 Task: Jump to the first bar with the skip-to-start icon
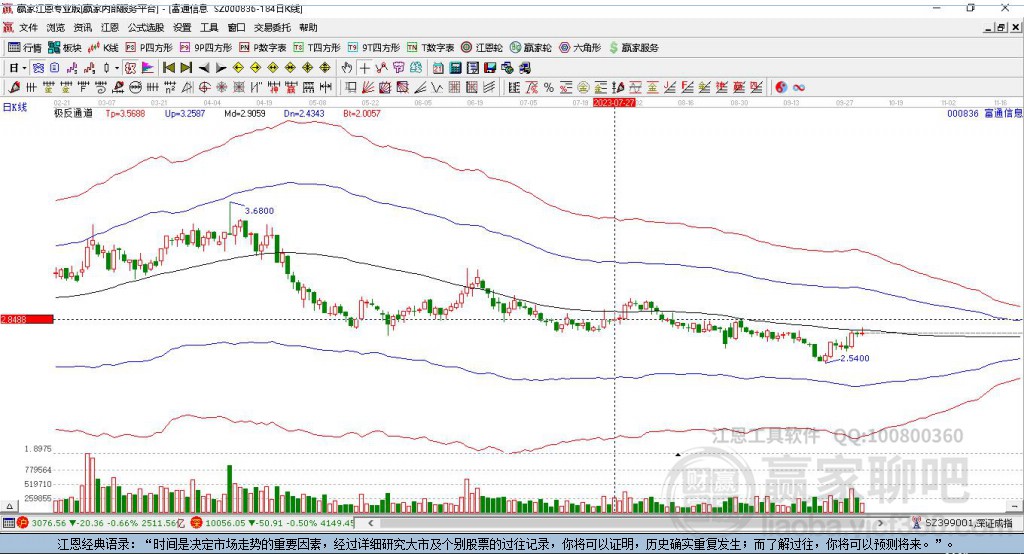tap(169, 68)
